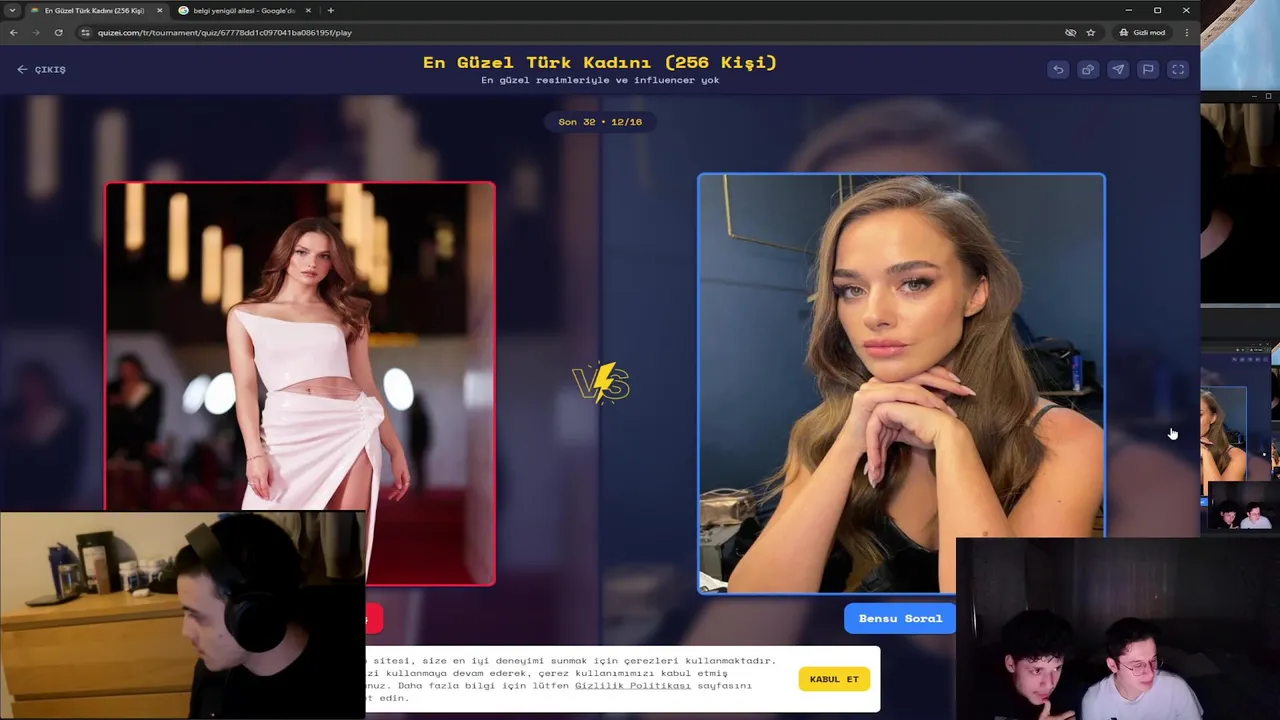Close the En Güzel Türk Kadını tab
Screen dimensions: 1280x720
pos(159,10)
